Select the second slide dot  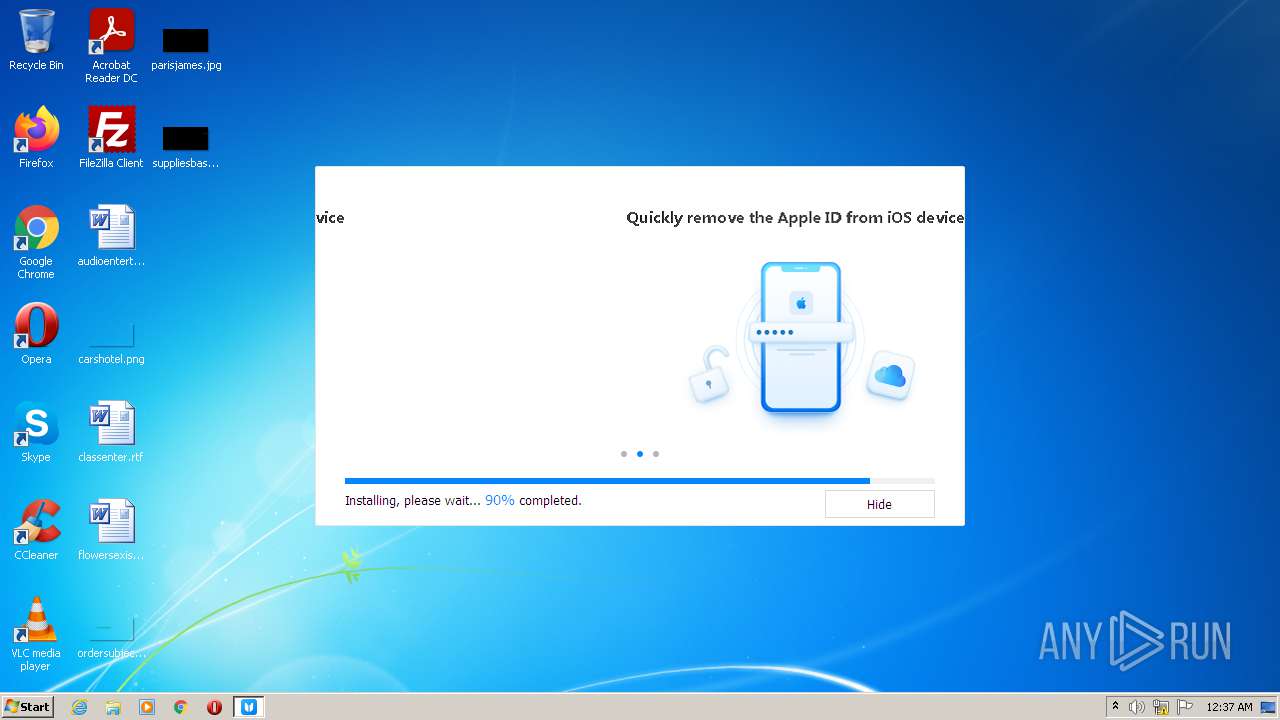[x=640, y=454]
